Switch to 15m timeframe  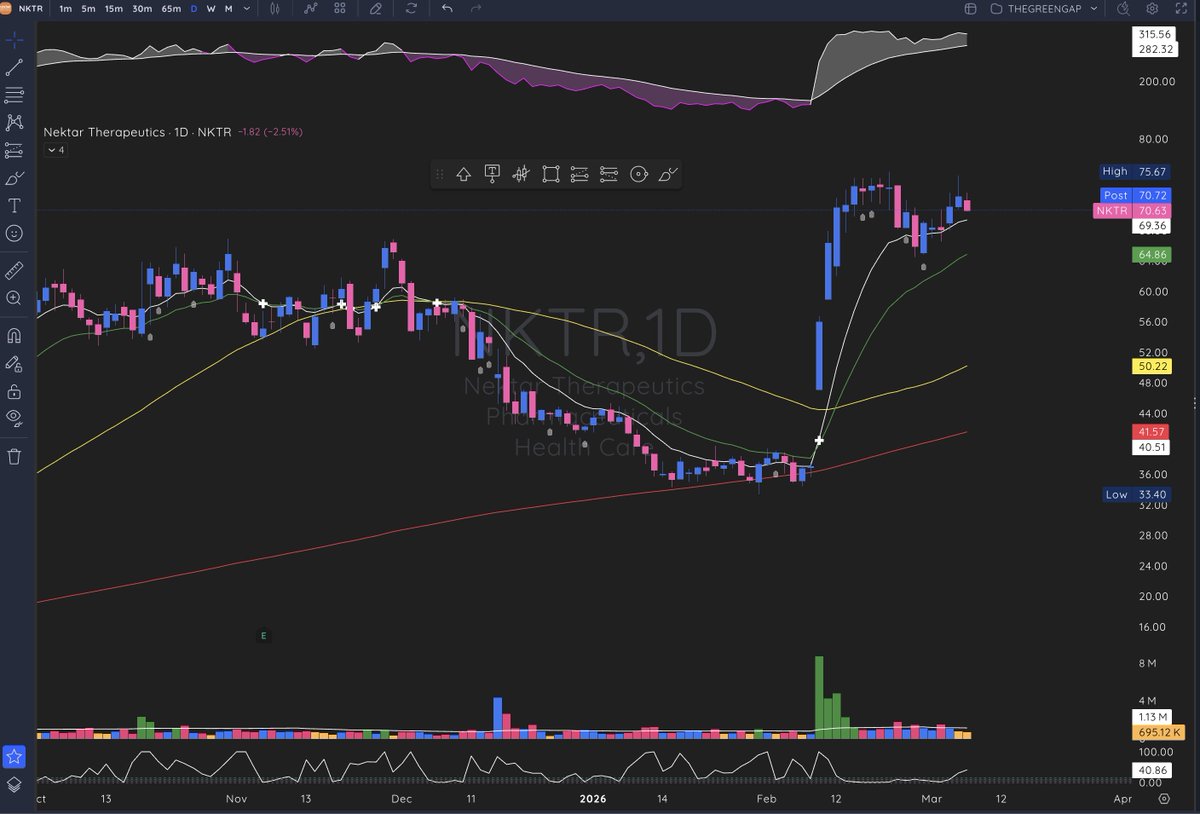tap(115, 8)
